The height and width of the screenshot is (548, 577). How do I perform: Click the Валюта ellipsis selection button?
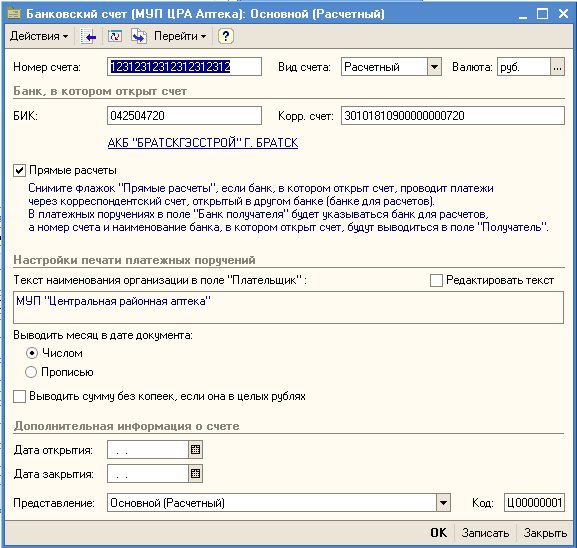point(557,67)
